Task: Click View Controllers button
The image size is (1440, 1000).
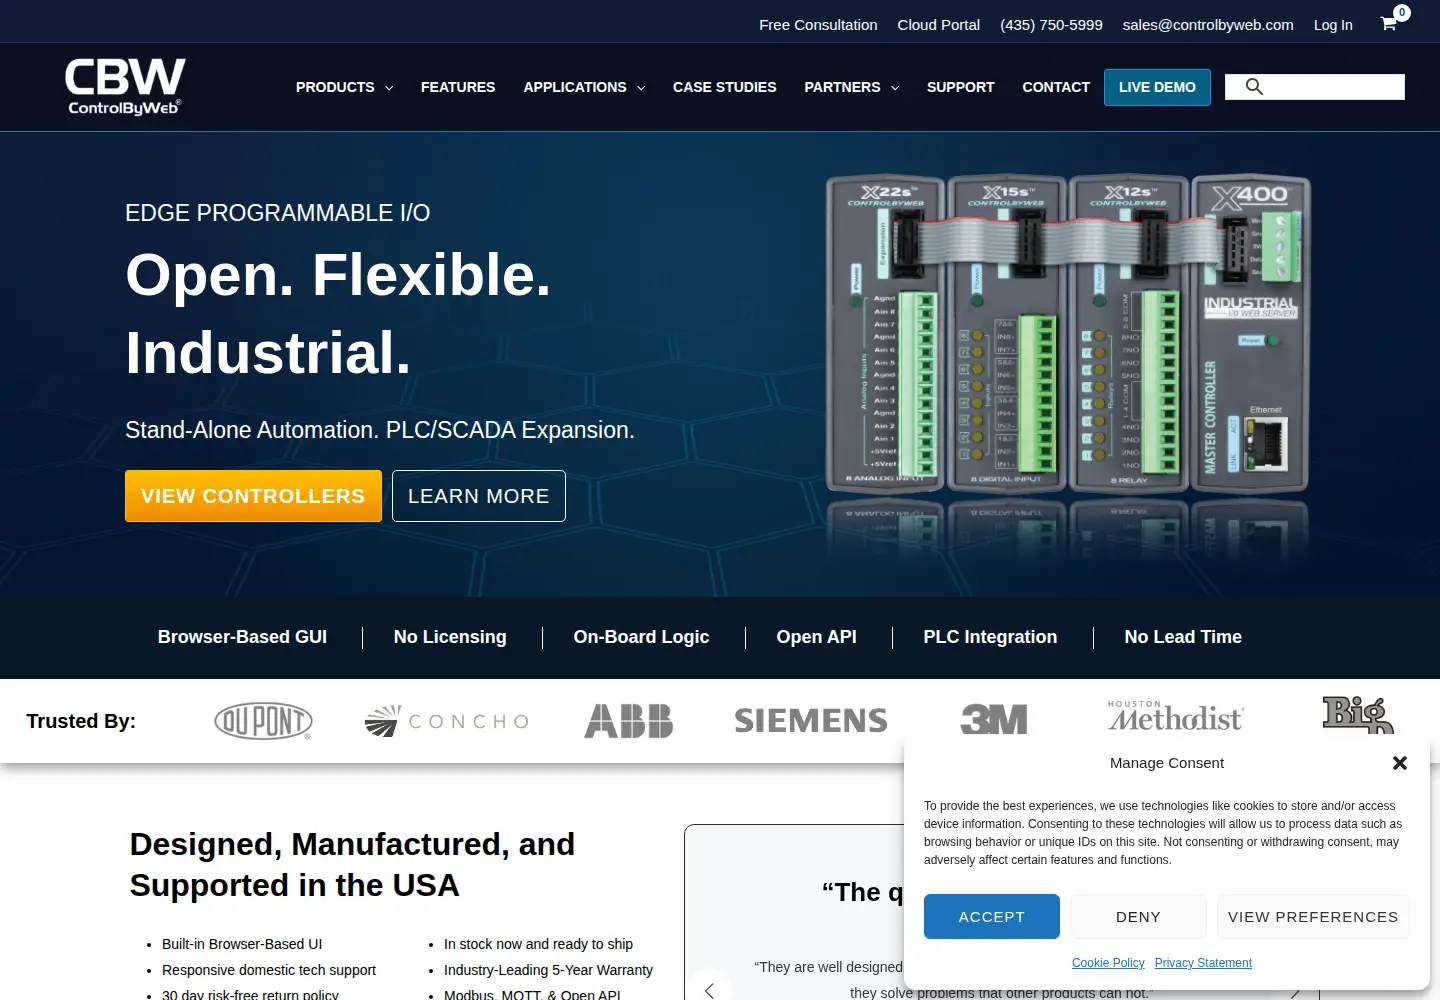Action: tap(253, 496)
